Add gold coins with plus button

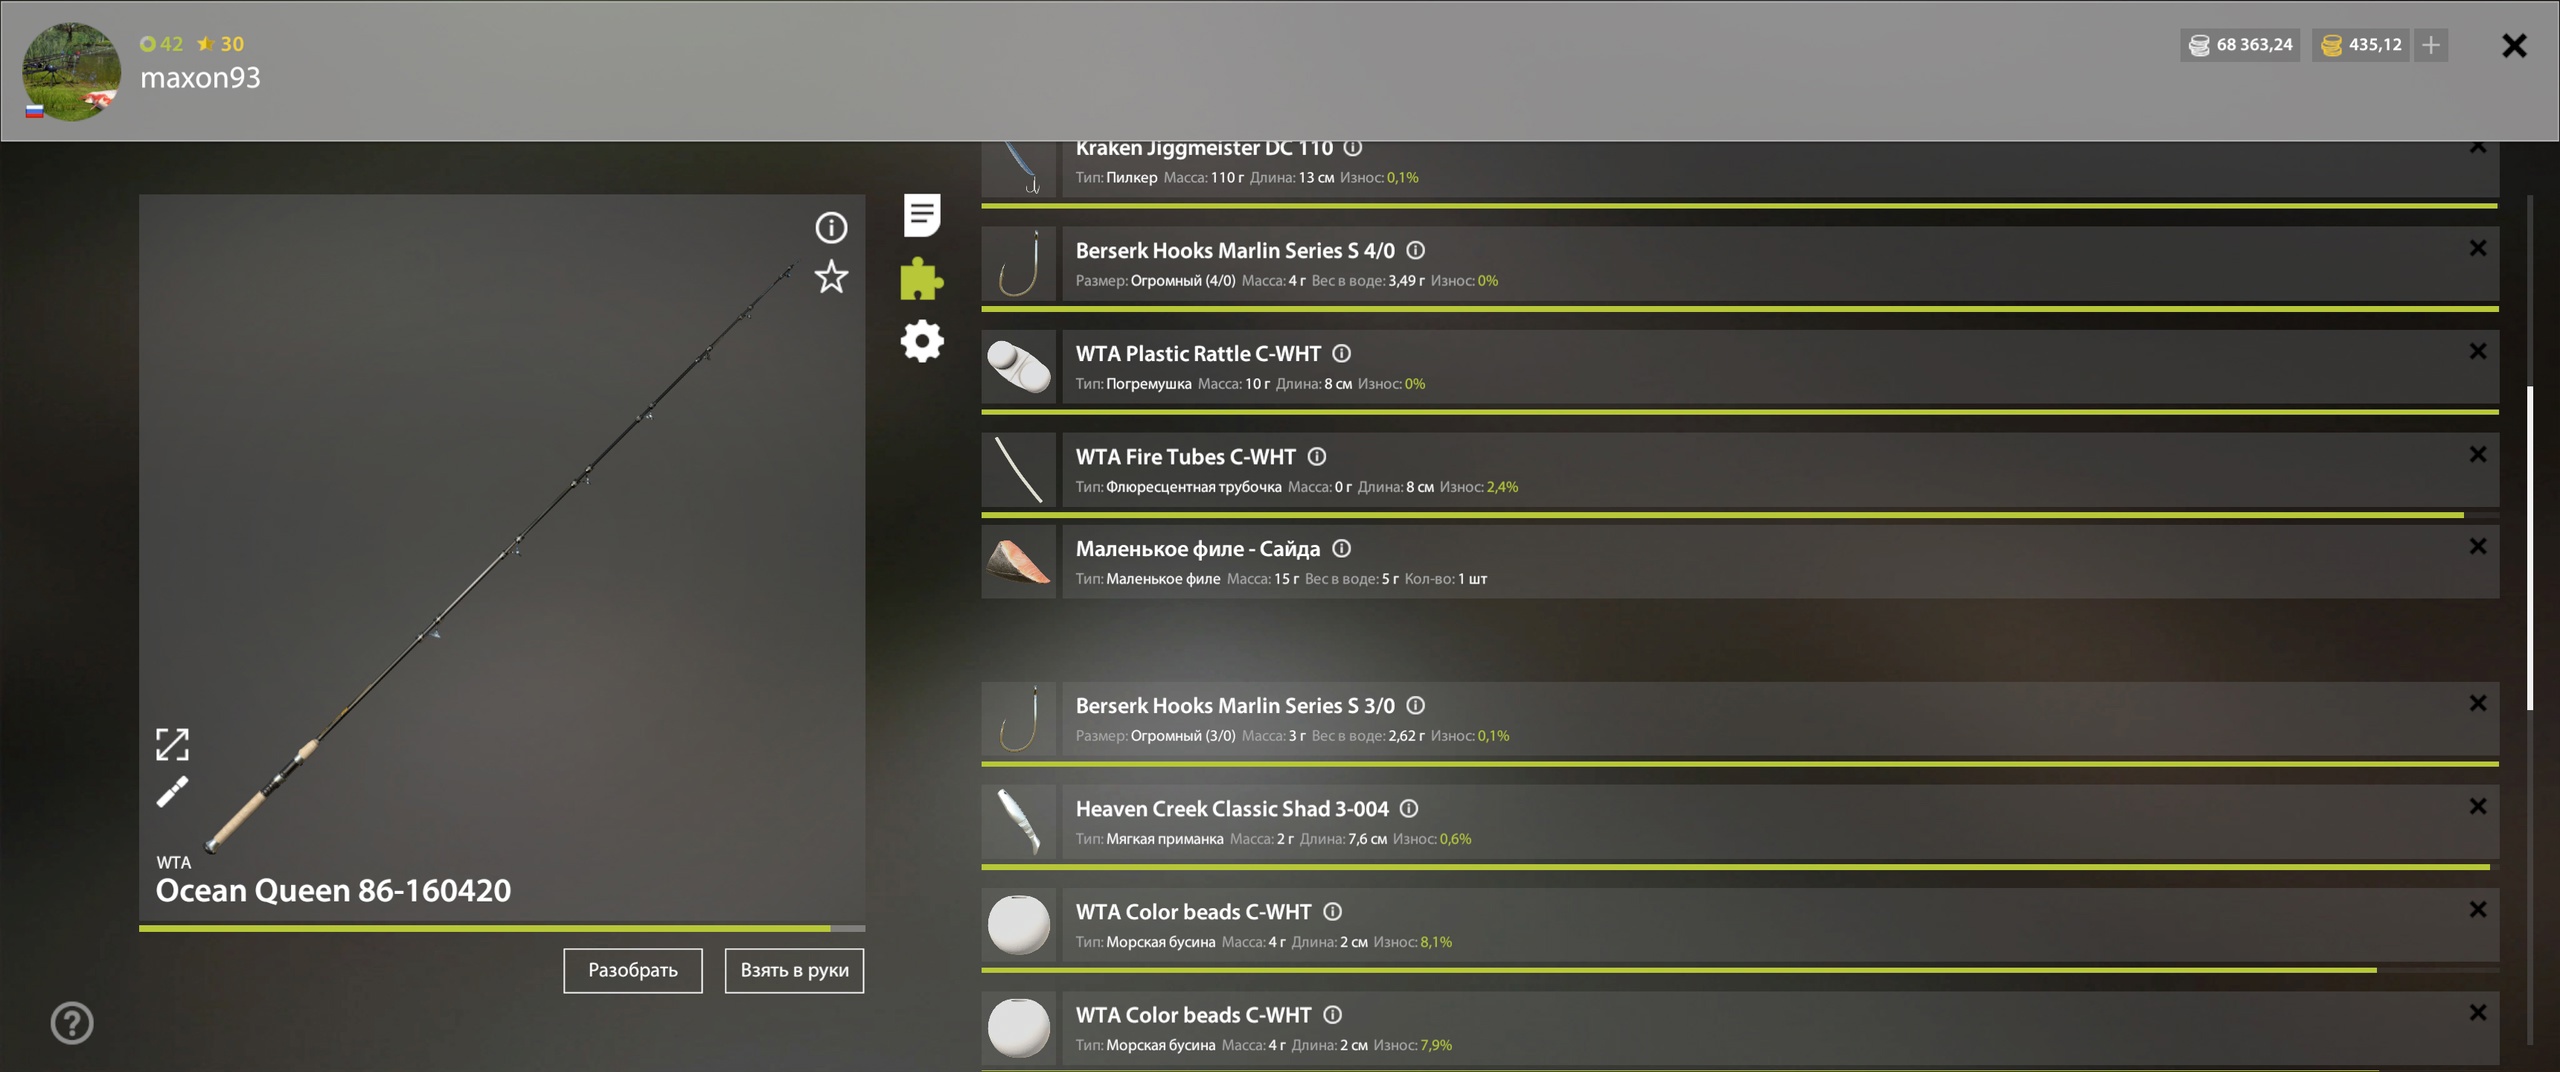[2431, 45]
